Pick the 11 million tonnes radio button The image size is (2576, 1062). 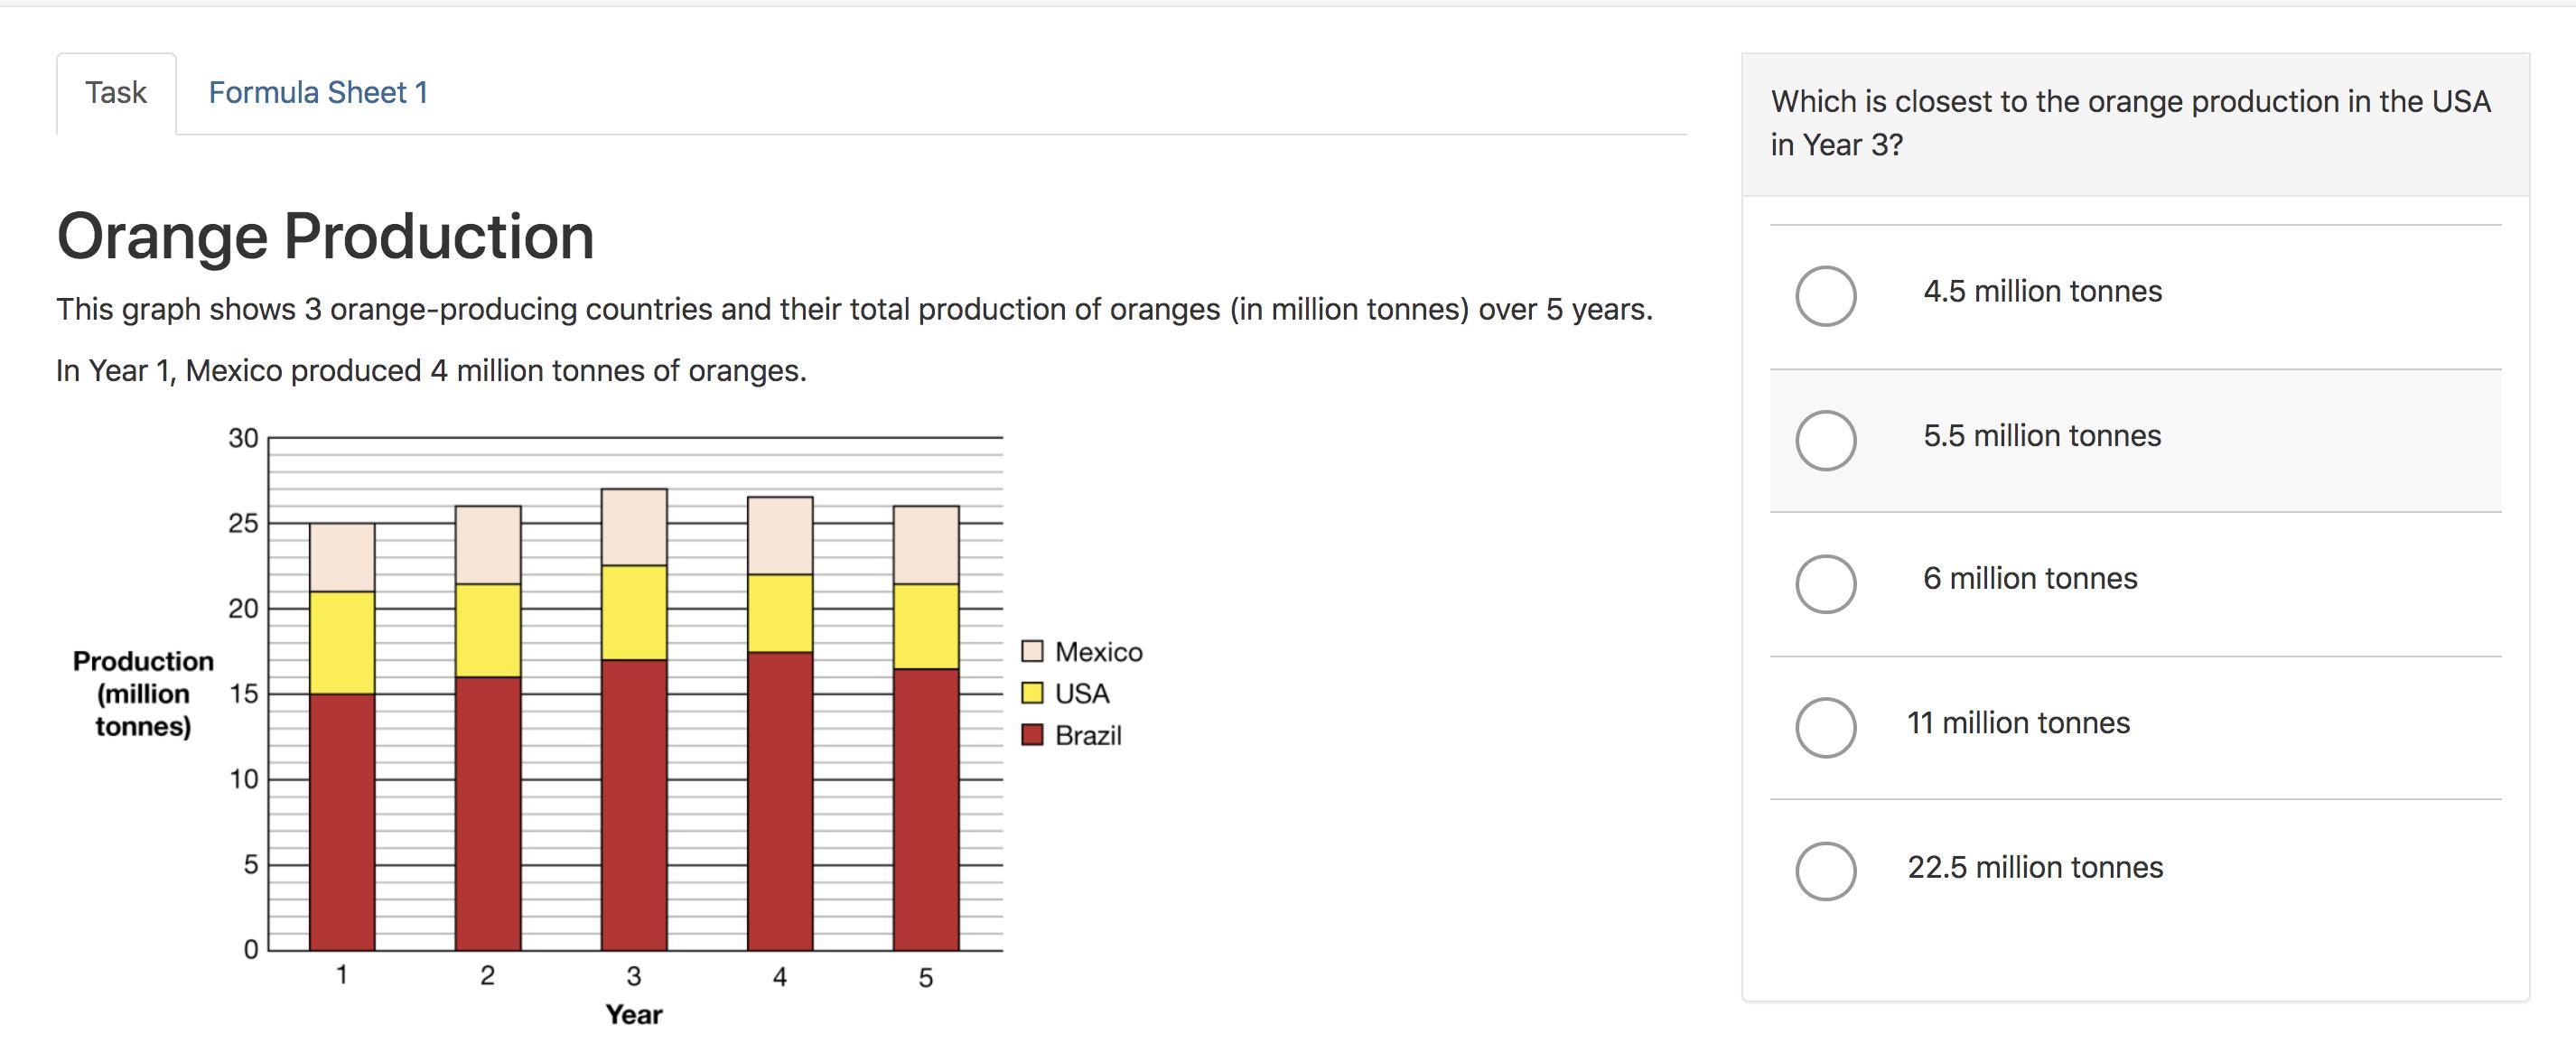tap(1825, 727)
